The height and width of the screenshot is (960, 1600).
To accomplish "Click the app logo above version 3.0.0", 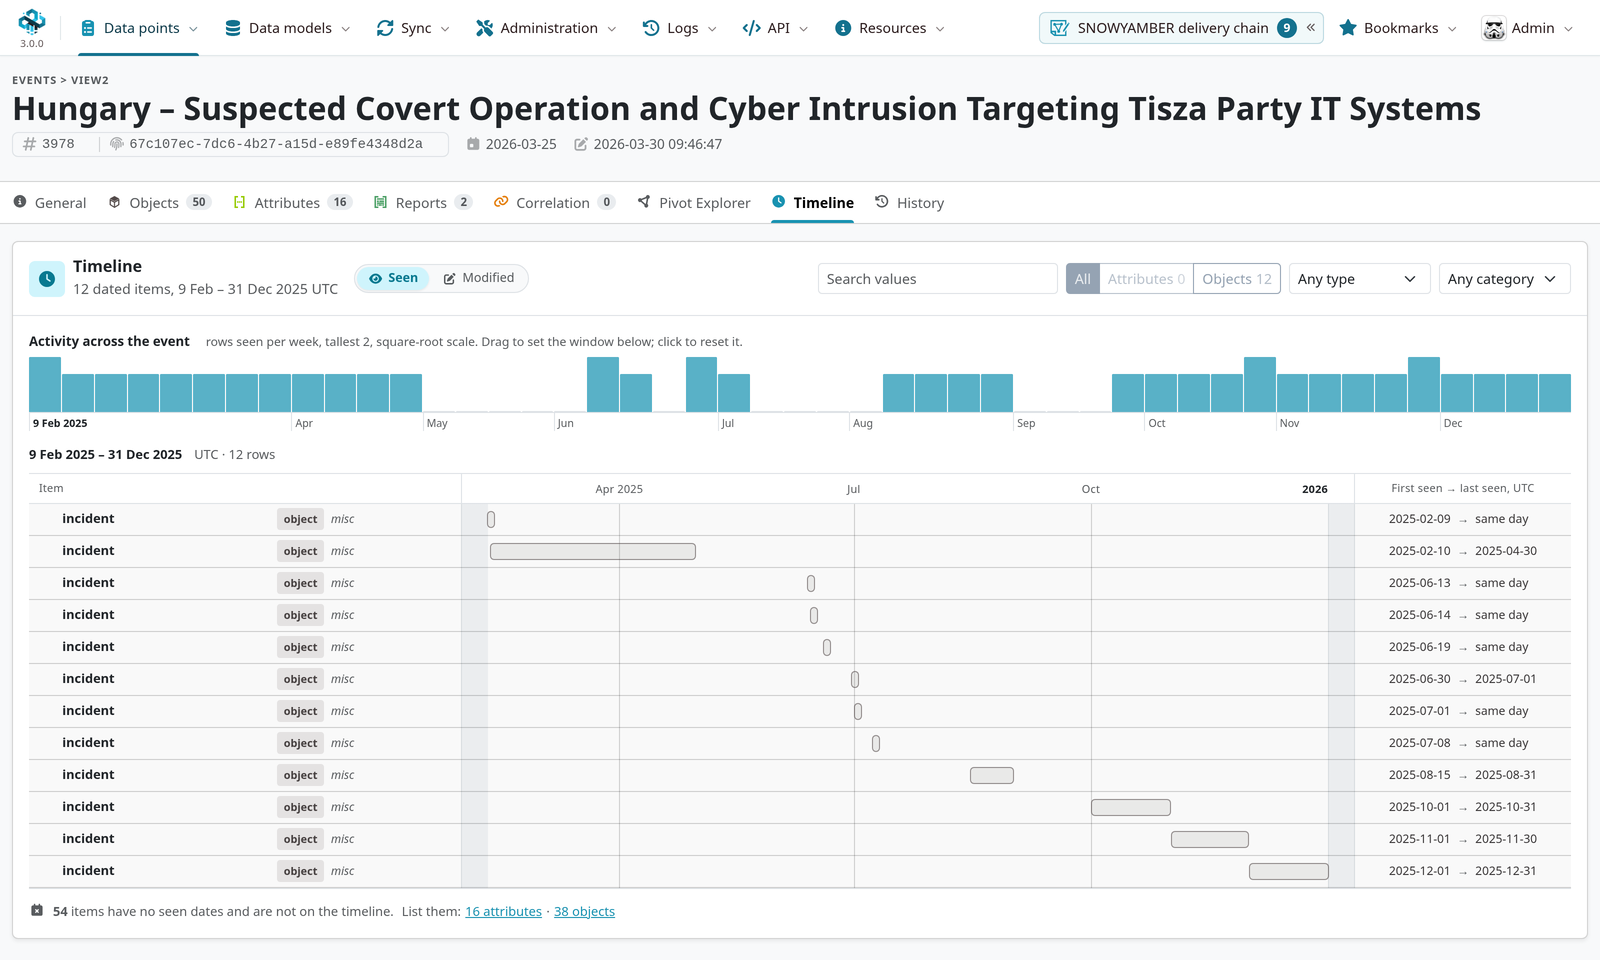I will [x=32, y=21].
